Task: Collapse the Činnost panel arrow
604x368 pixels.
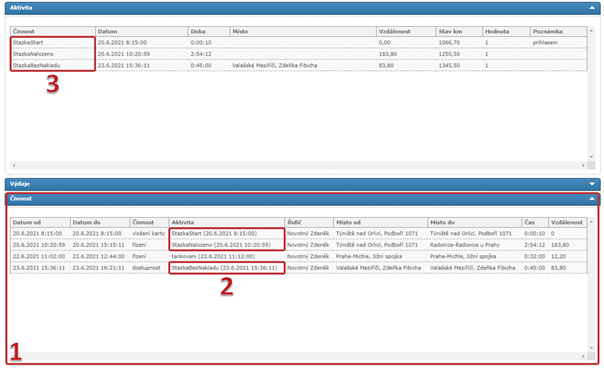Action: pos(592,199)
